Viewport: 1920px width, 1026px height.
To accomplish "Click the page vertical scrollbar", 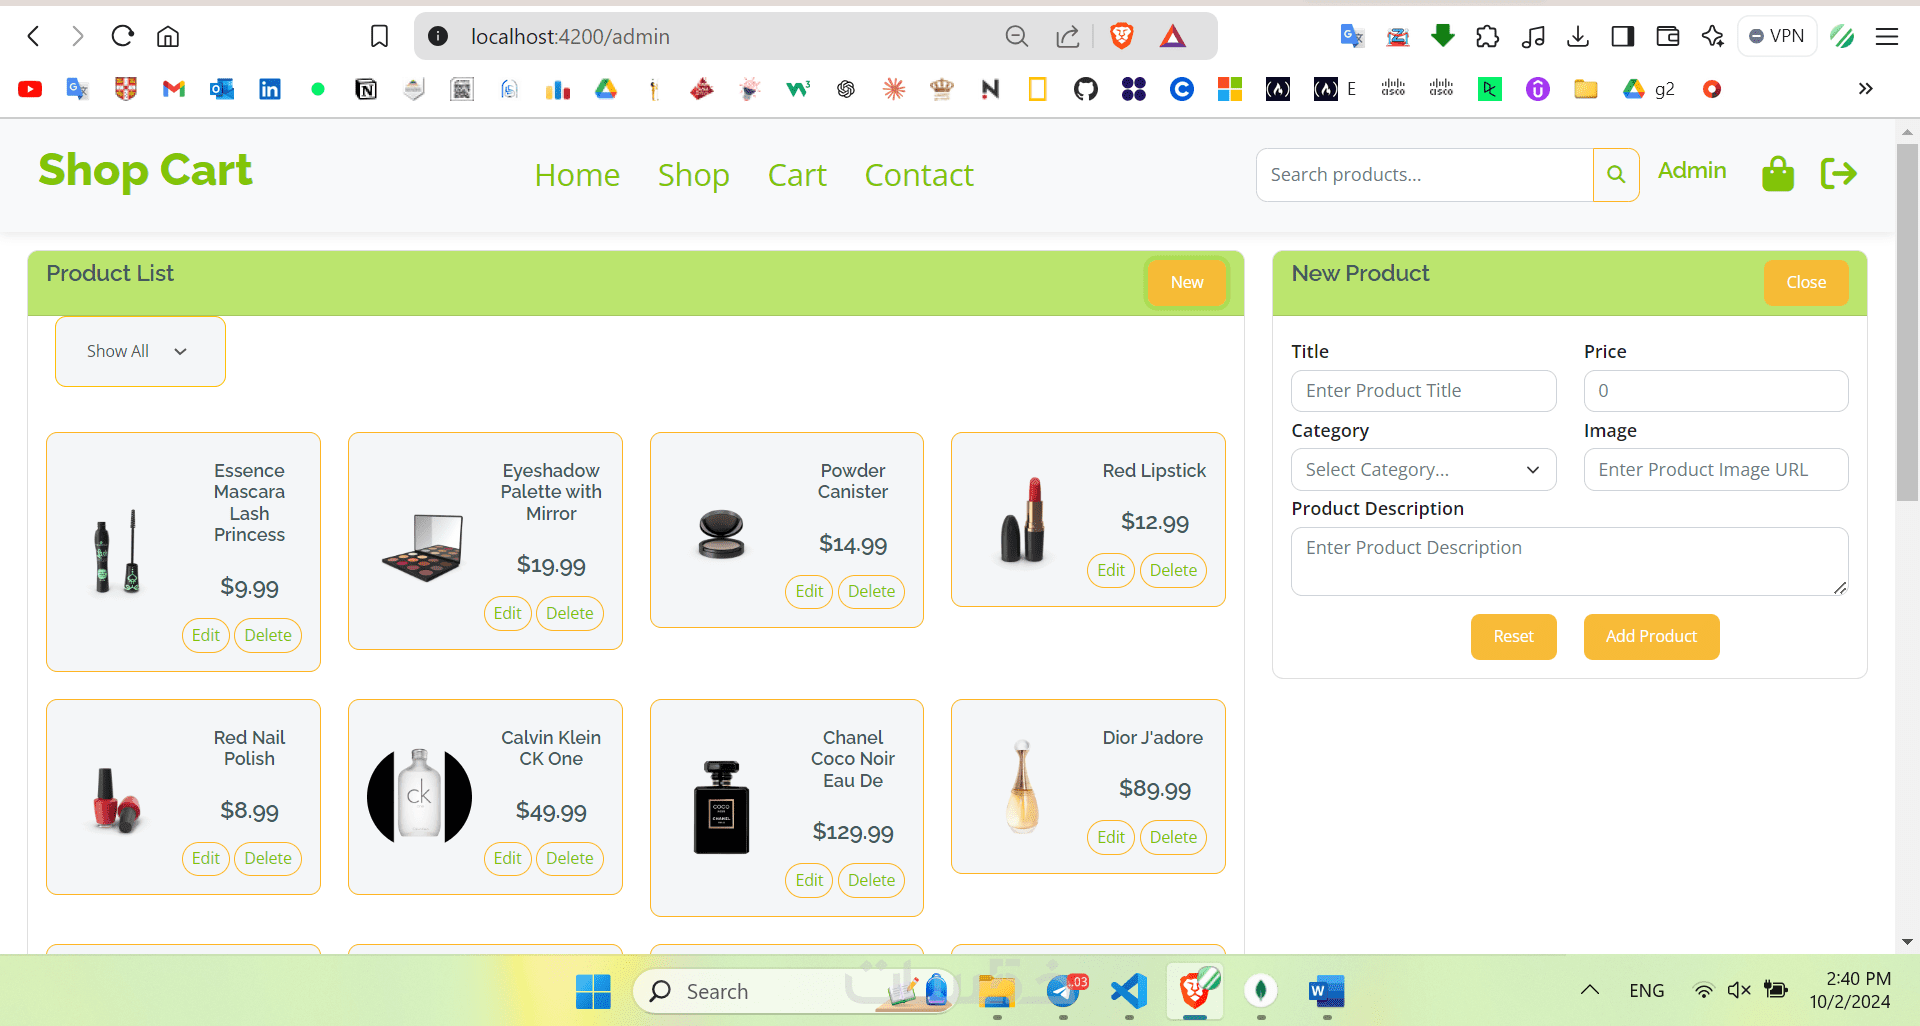I will point(1907,320).
